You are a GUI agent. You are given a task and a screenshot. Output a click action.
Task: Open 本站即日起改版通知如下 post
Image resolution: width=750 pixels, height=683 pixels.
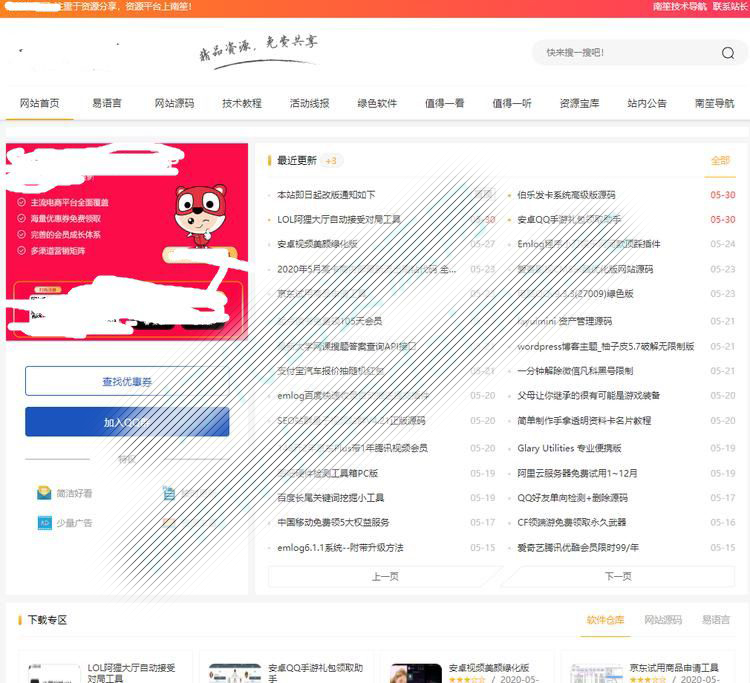pyautogui.click(x=326, y=195)
